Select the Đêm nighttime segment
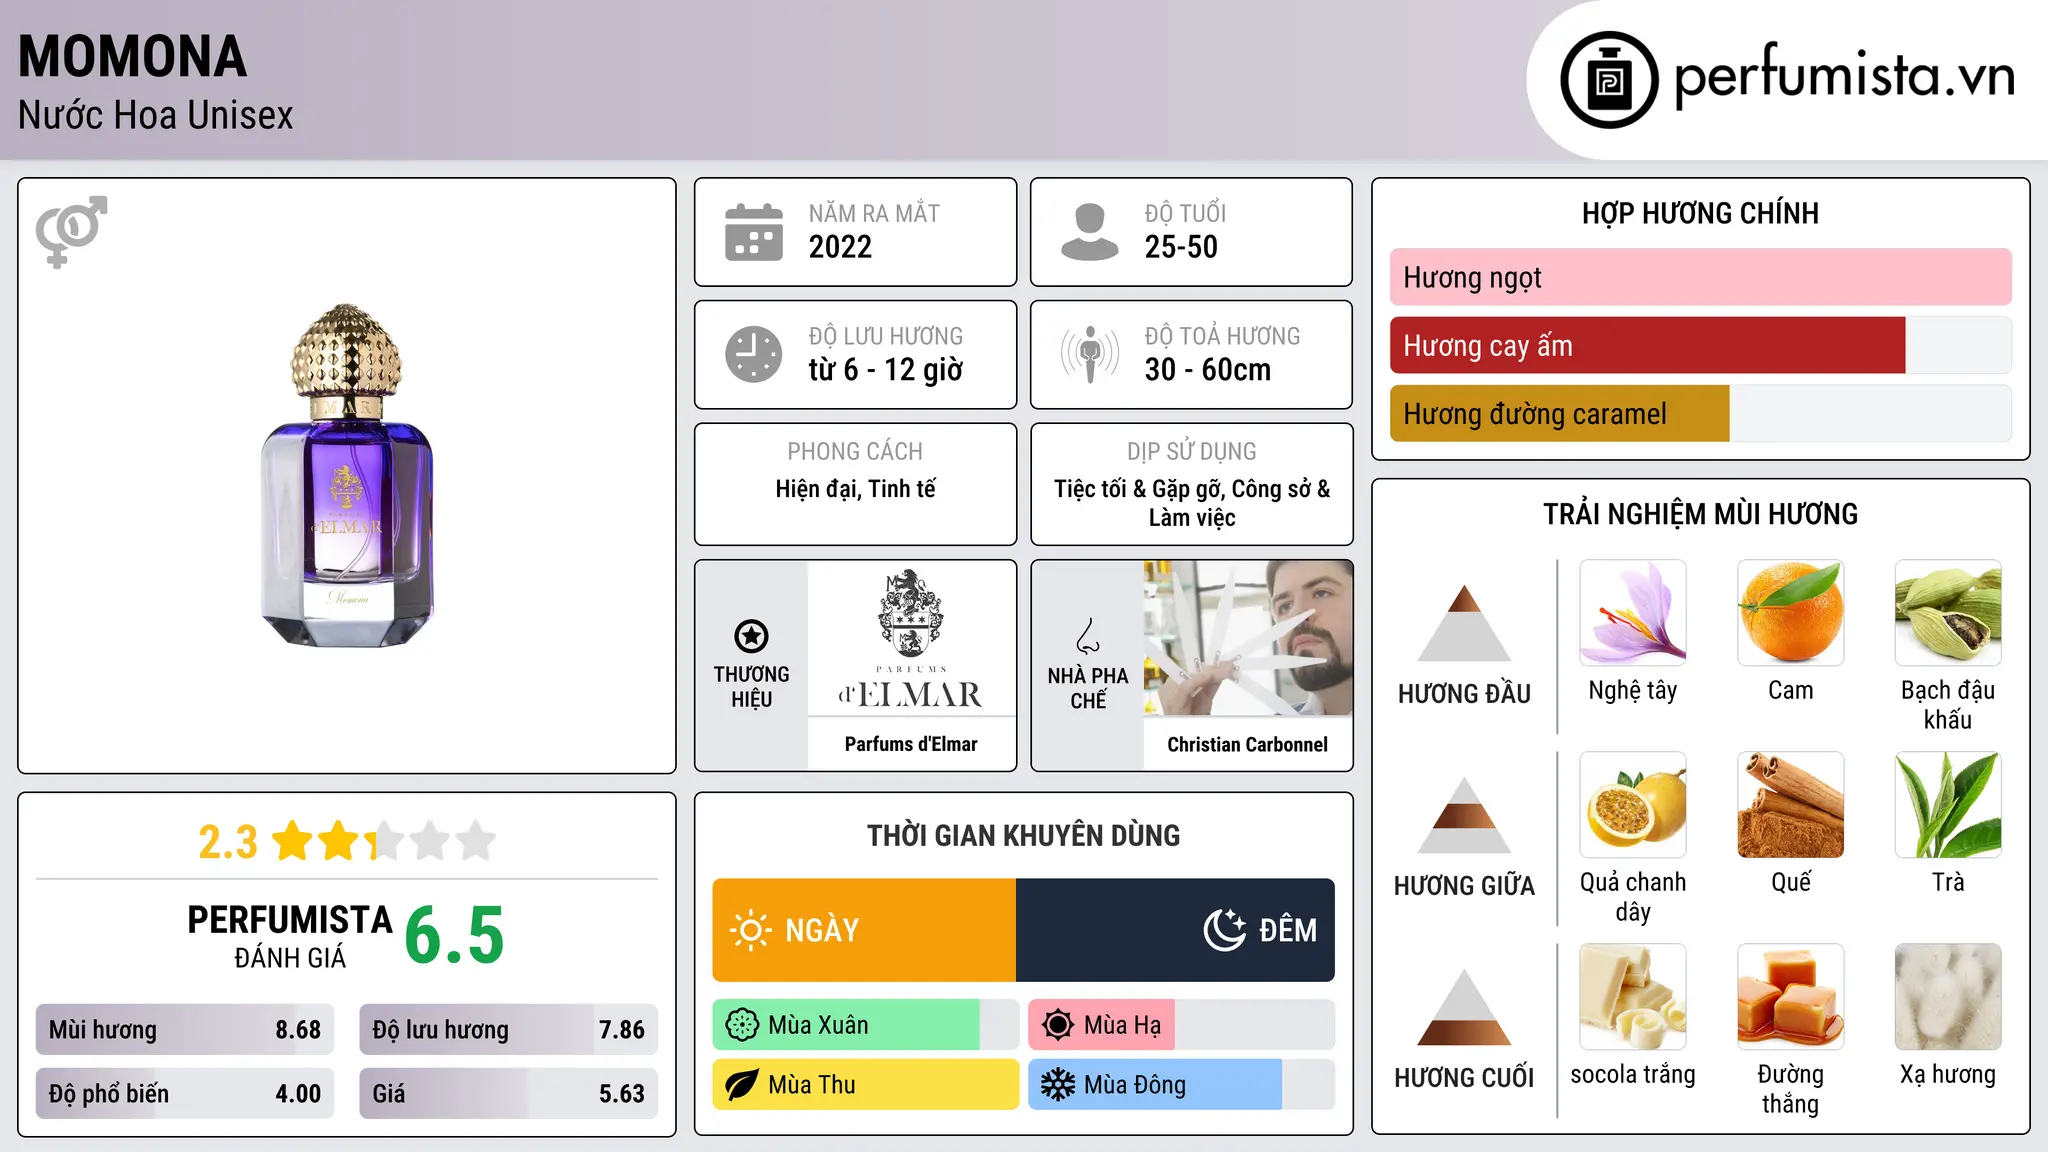 point(1175,930)
